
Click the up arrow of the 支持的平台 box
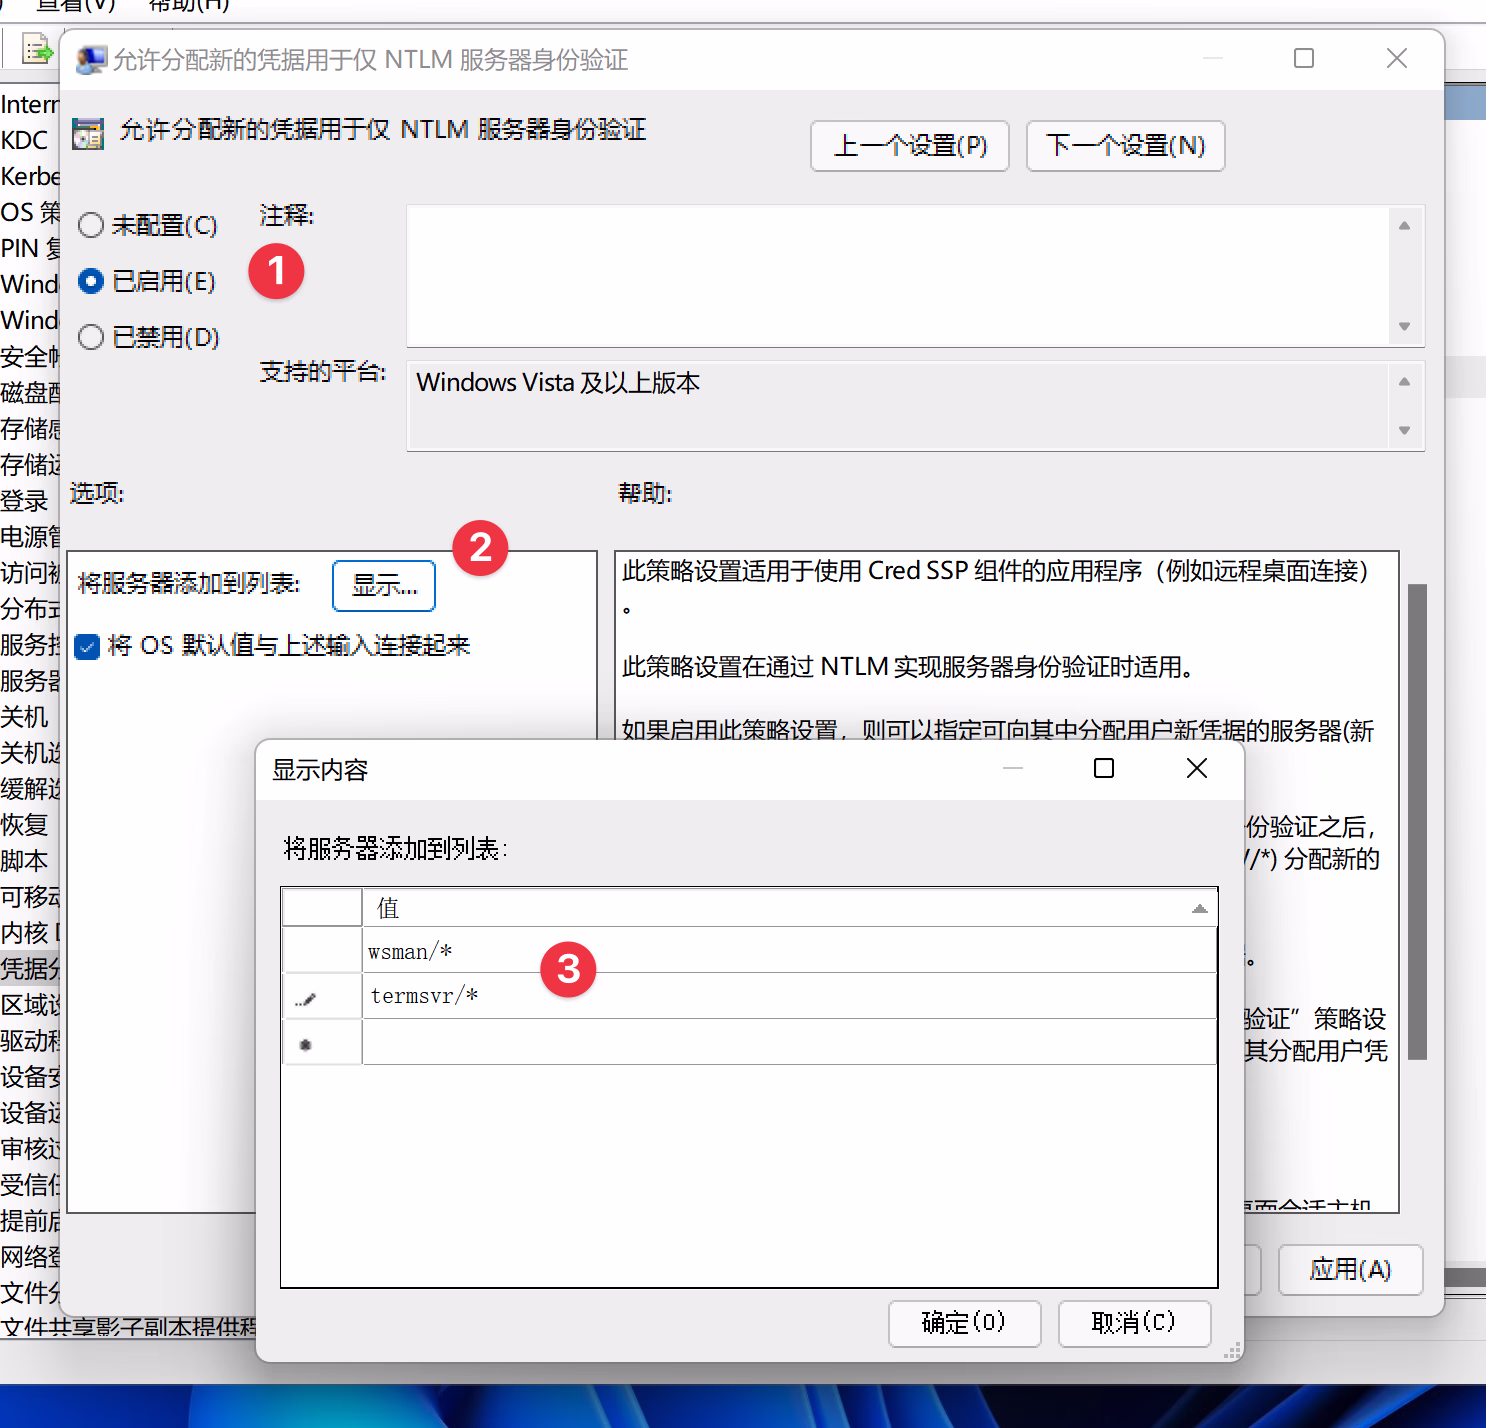coord(1404,382)
